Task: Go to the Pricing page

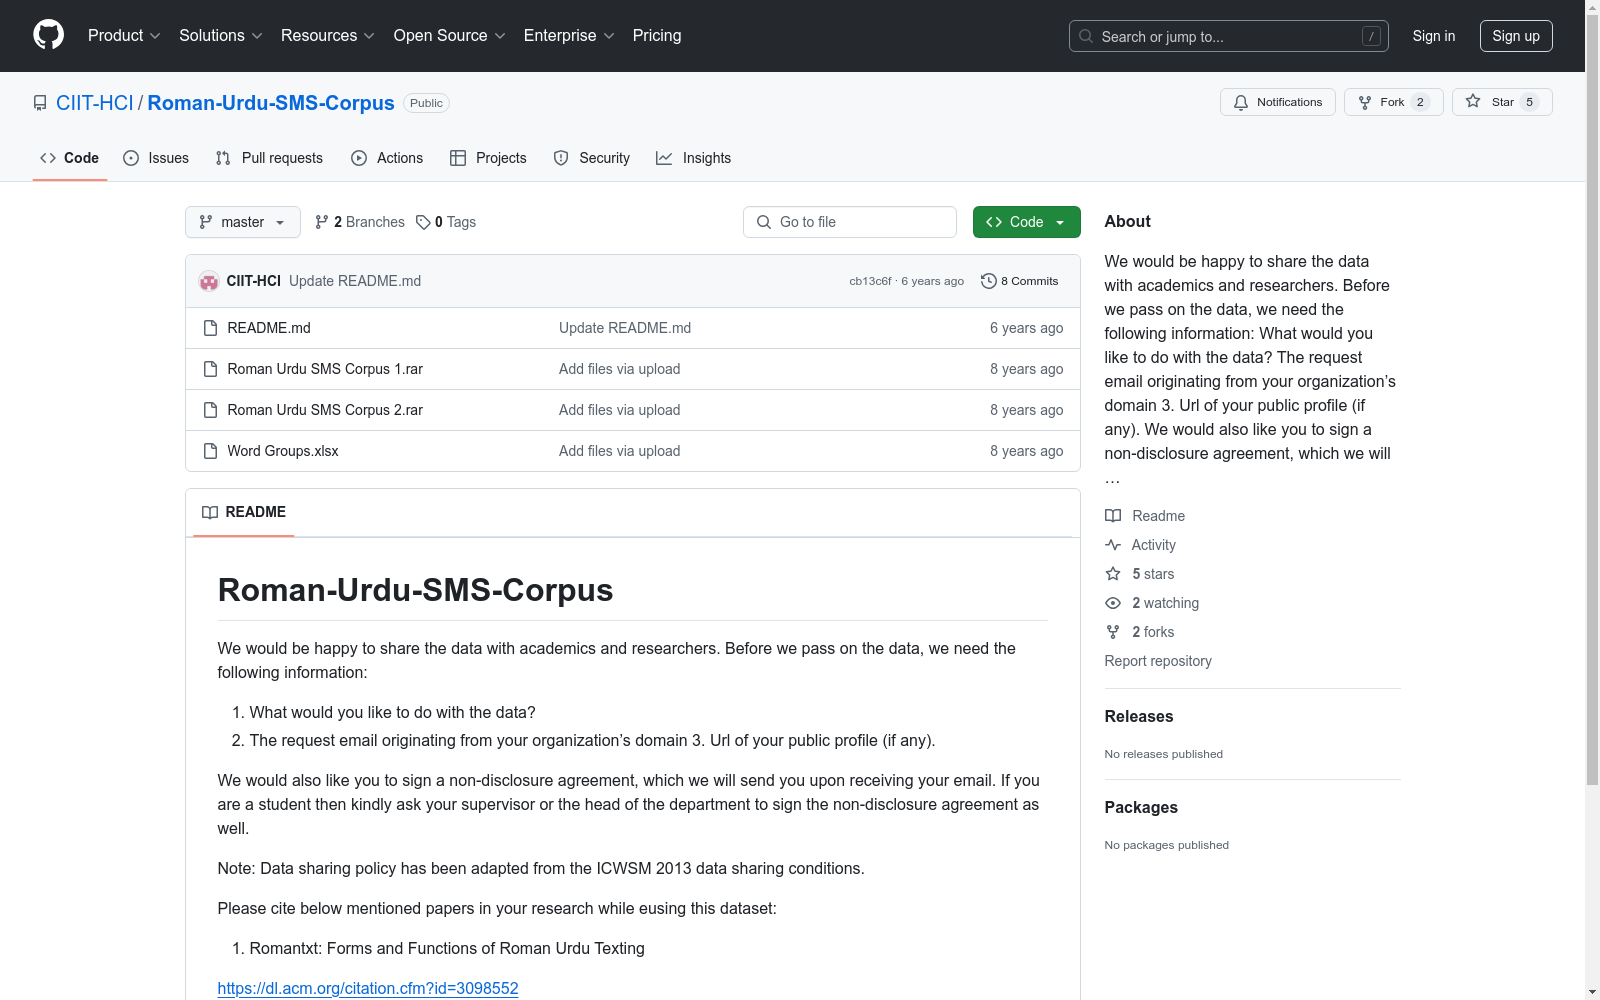Action: [657, 36]
